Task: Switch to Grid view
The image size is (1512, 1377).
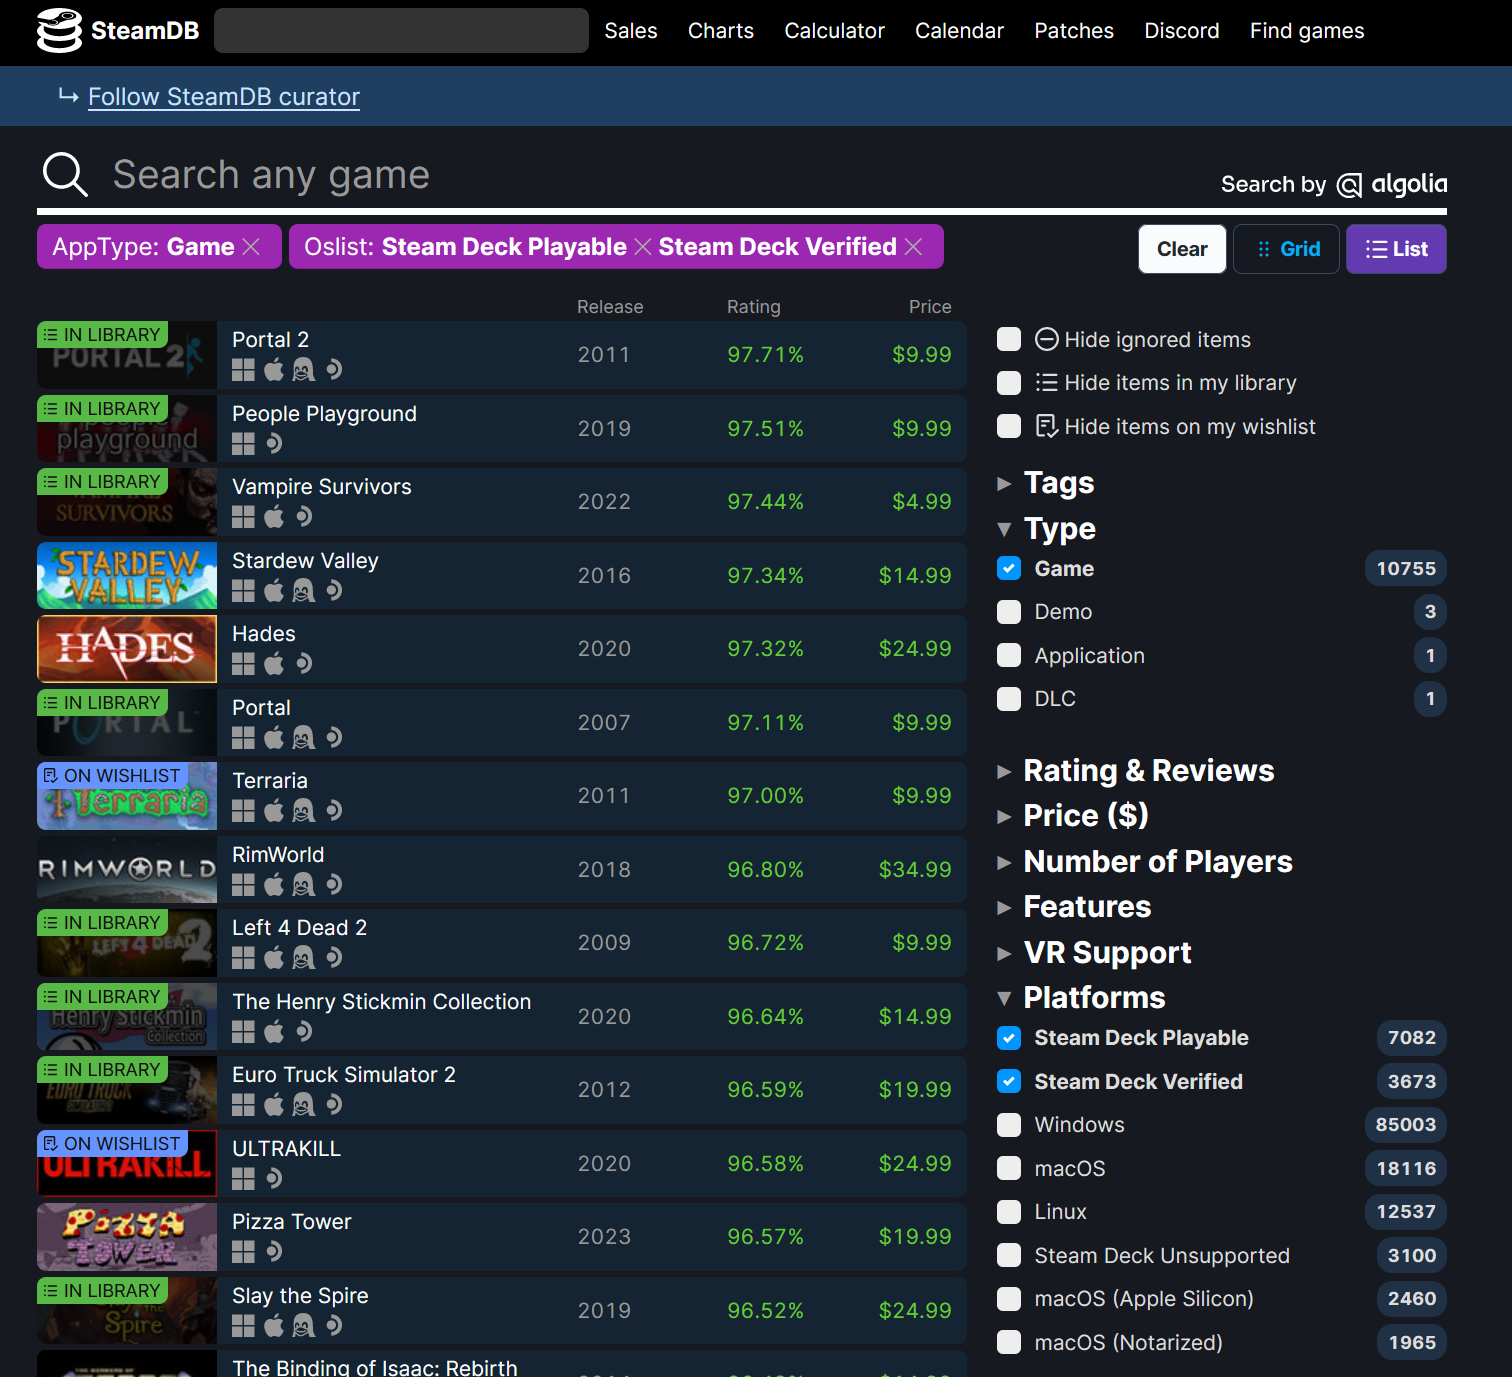Action: (1287, 249)
